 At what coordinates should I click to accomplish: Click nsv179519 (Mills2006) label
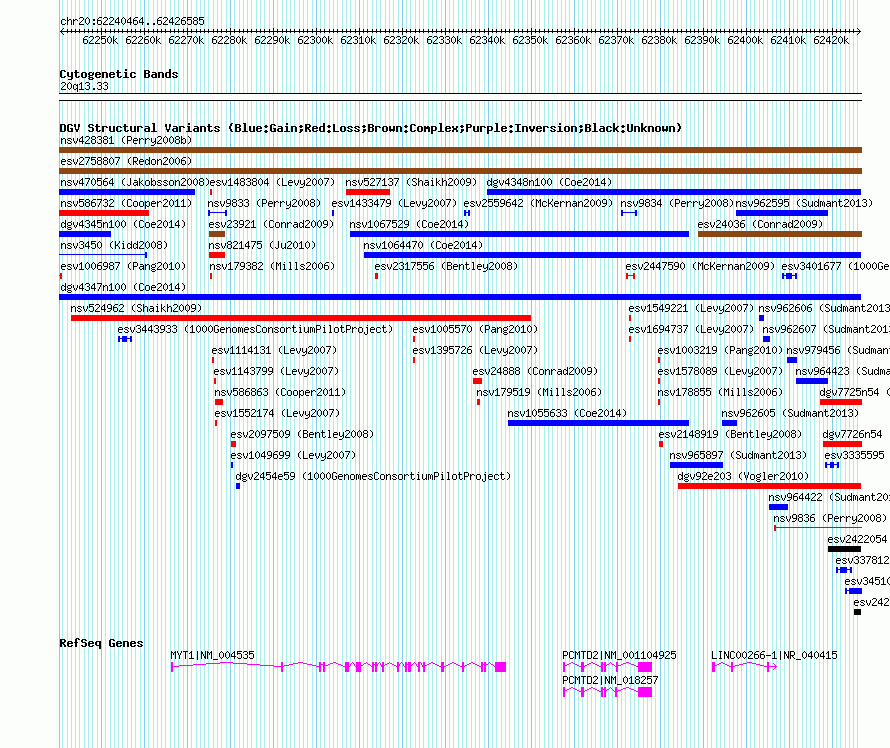tap(539, 392)
